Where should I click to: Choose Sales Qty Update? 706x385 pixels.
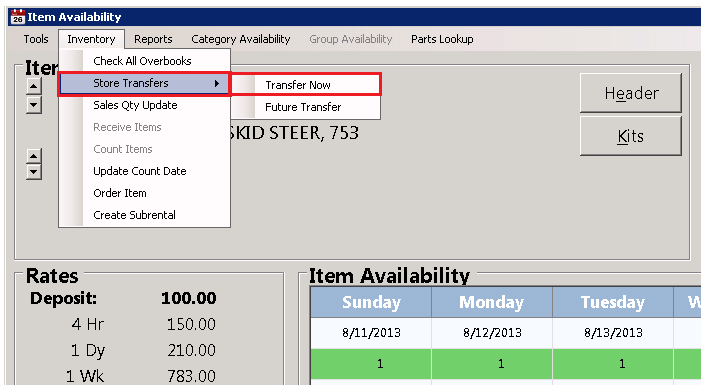[145, 105]
